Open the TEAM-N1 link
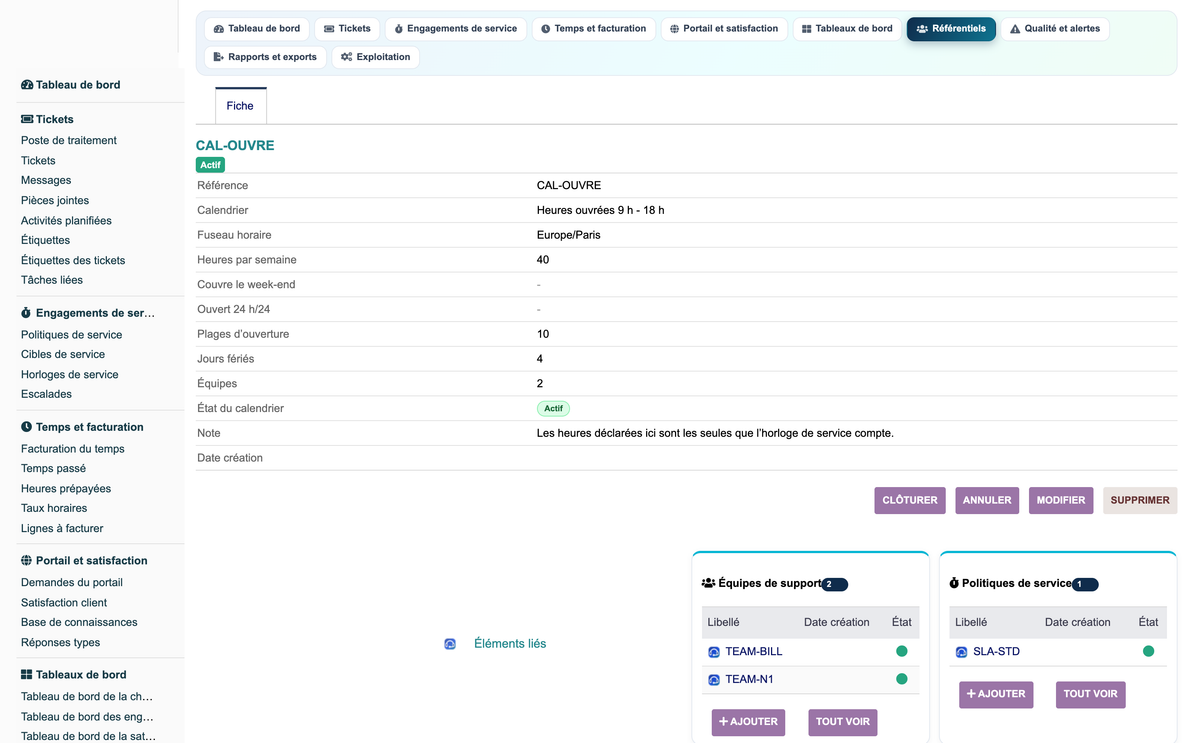 point(750,680)
